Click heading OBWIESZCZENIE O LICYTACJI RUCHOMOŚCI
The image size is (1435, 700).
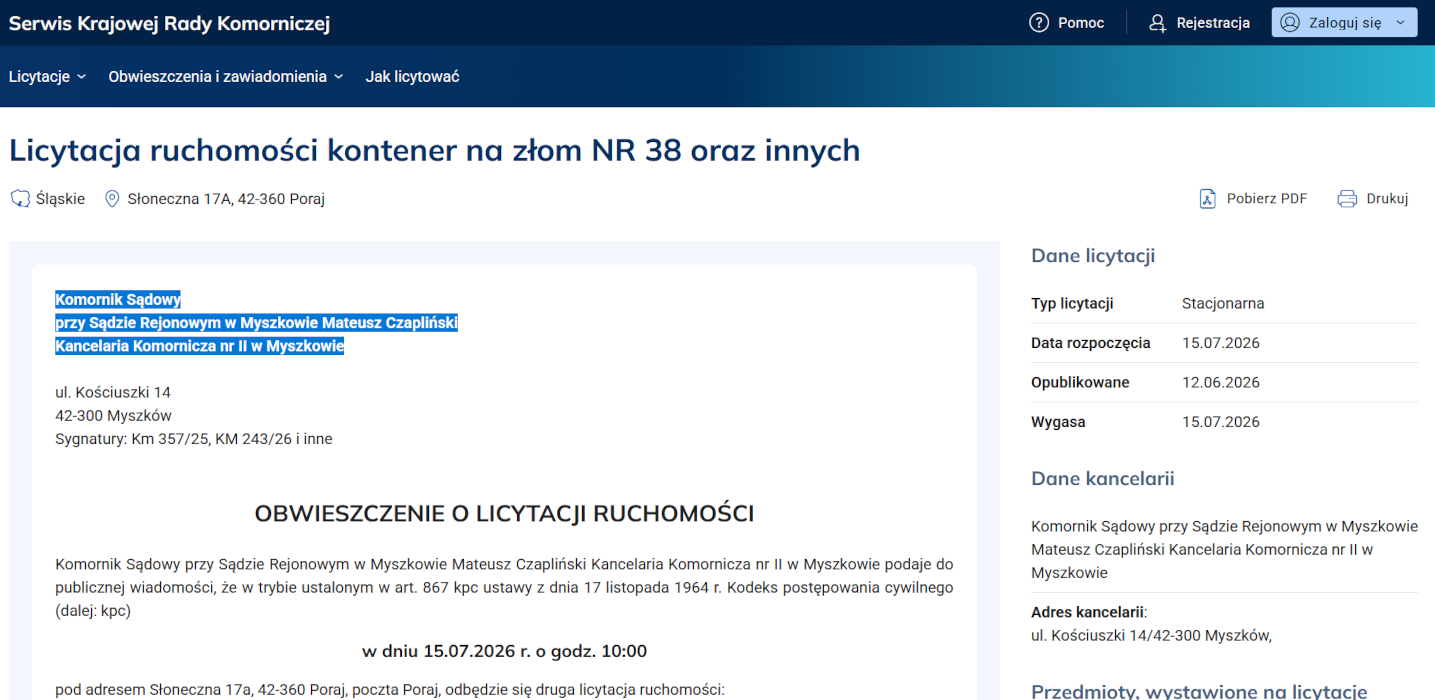click(504, 514)
